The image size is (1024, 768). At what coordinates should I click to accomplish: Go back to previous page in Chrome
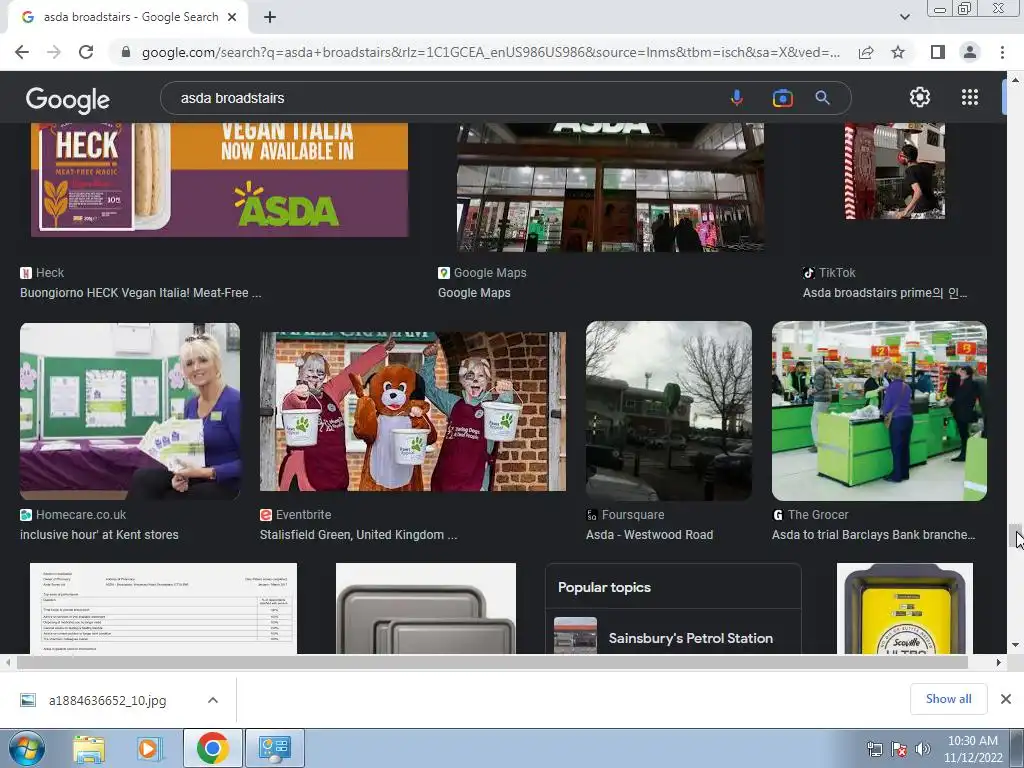click(22, 52)
